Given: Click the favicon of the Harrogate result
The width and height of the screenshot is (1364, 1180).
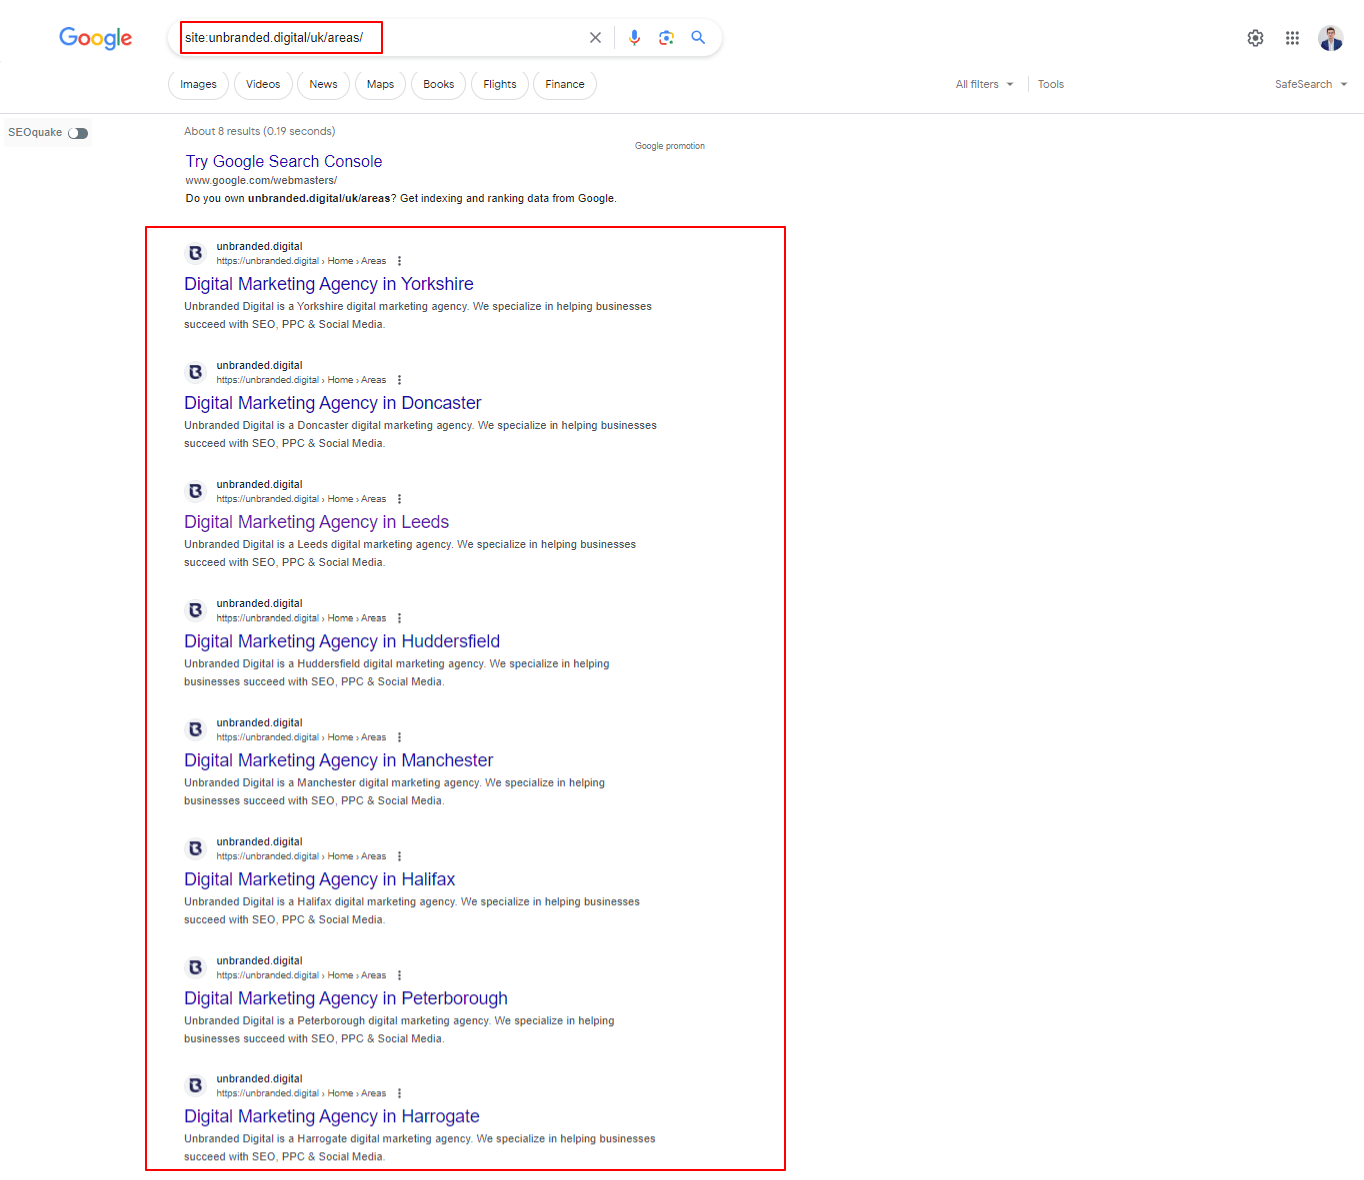Looking at the screenshot, I should [x=196, y=1085].
